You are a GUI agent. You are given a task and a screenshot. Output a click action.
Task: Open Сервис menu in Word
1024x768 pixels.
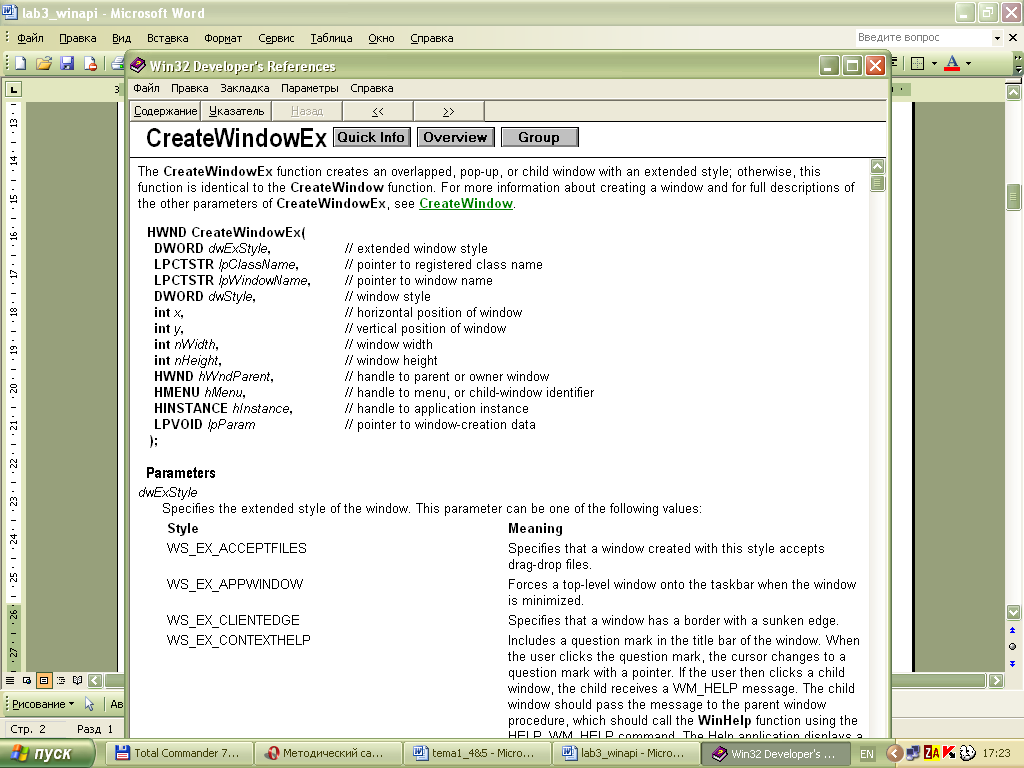pos(276,38)
